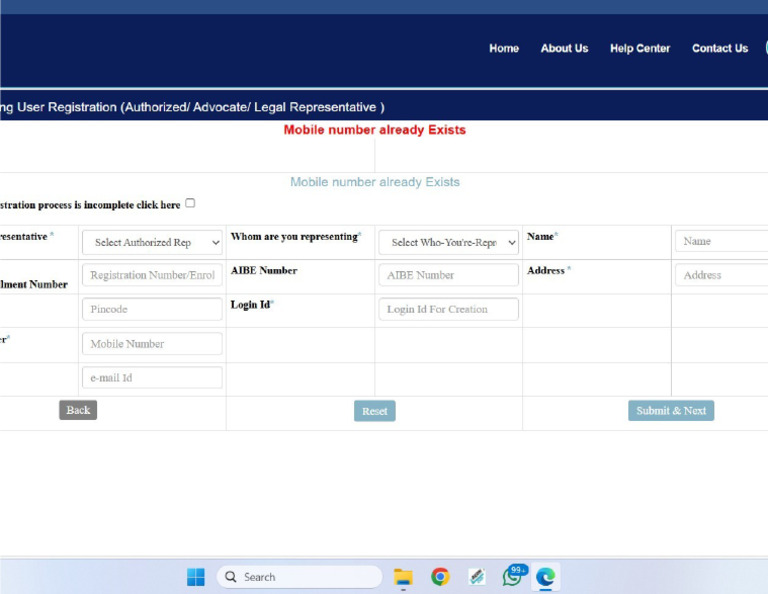Open File Explorer from taskbar
This screenshot has width=768, height=594.
coord(403,577)
